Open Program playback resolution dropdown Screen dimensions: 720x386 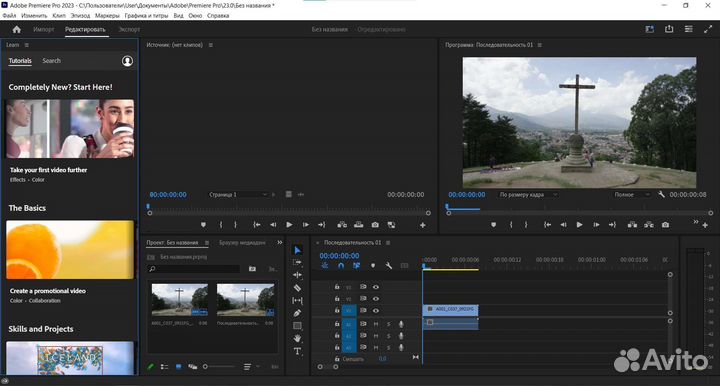pos(632,195)
